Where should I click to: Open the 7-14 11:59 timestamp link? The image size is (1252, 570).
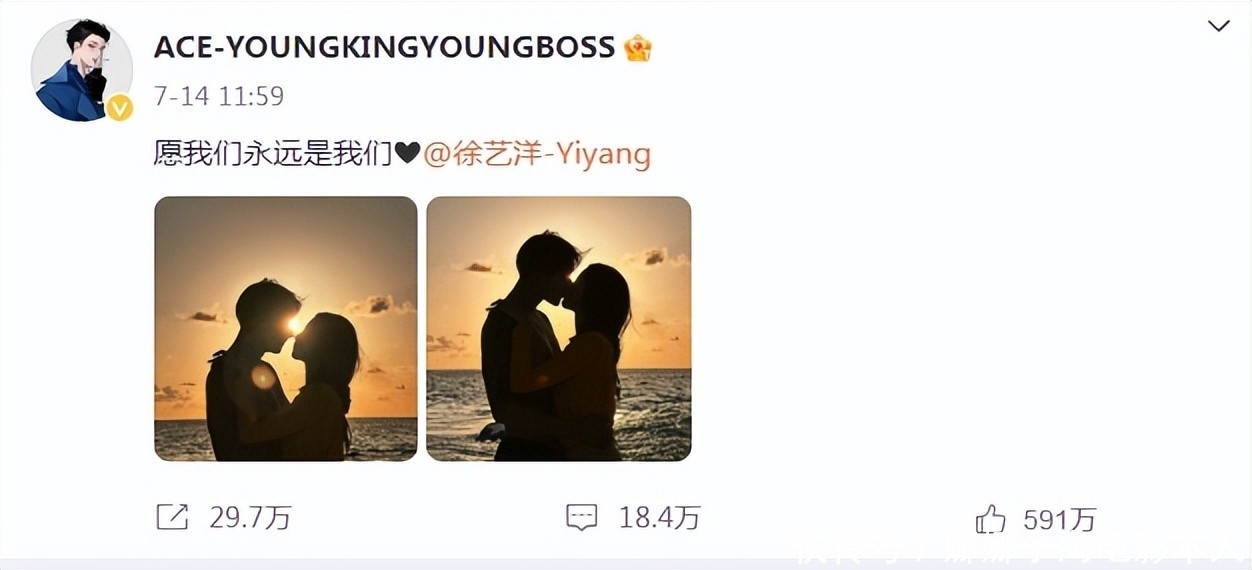coord(219,96)
